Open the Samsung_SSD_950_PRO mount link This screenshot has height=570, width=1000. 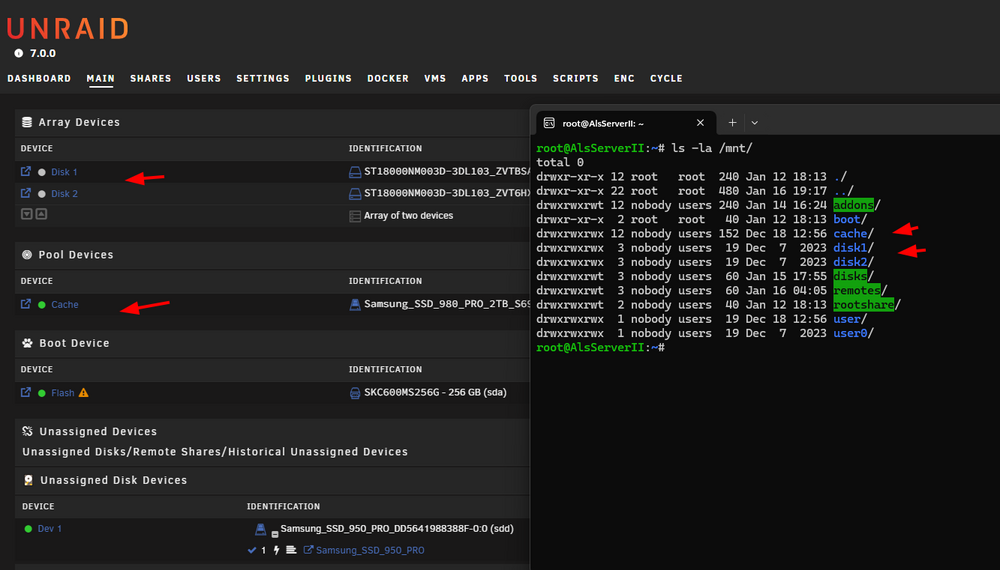370,550
